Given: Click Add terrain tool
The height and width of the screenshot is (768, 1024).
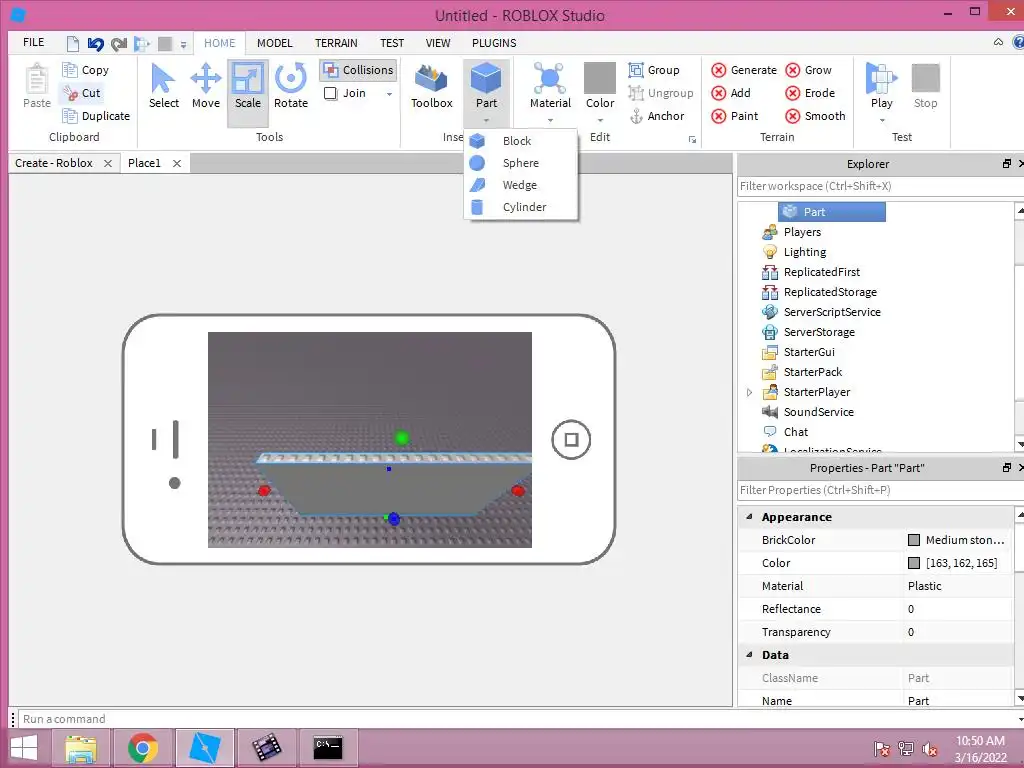Looking at the screenshot, I should 731,93.
